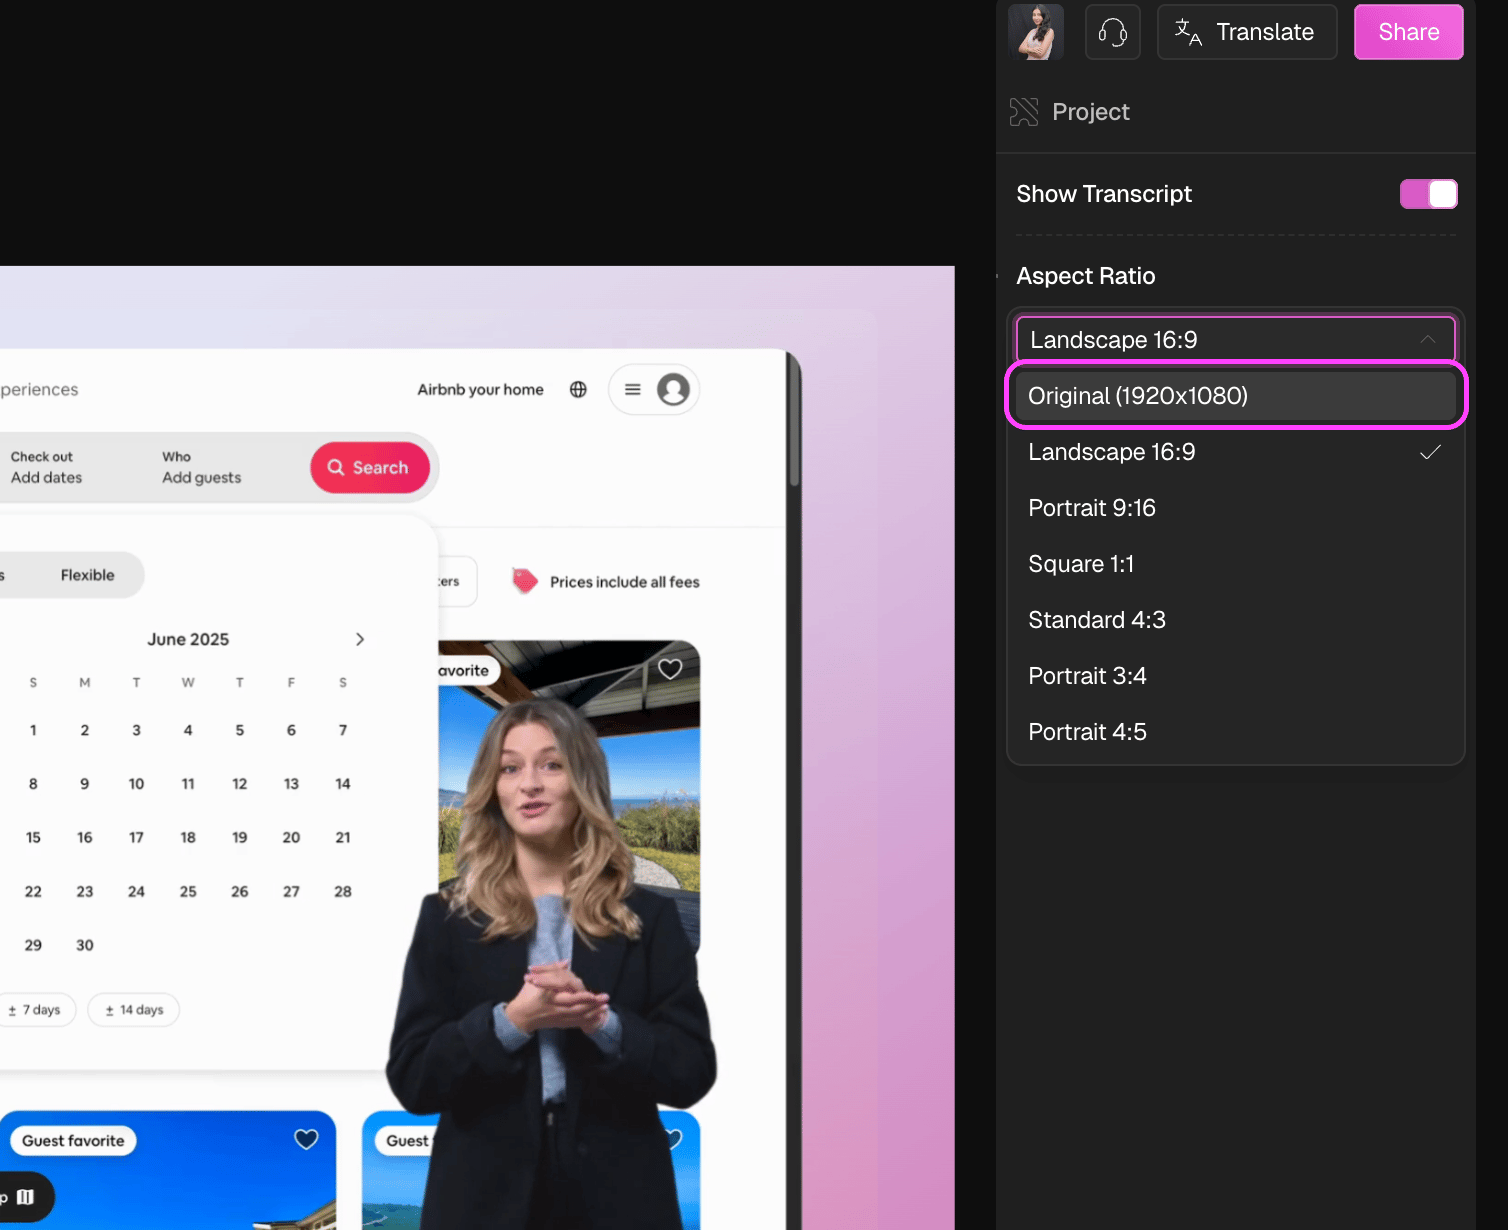The image size is (1508, 1230).
Task: Toggle the Show Transcript switch
Action: [1429, 194]
